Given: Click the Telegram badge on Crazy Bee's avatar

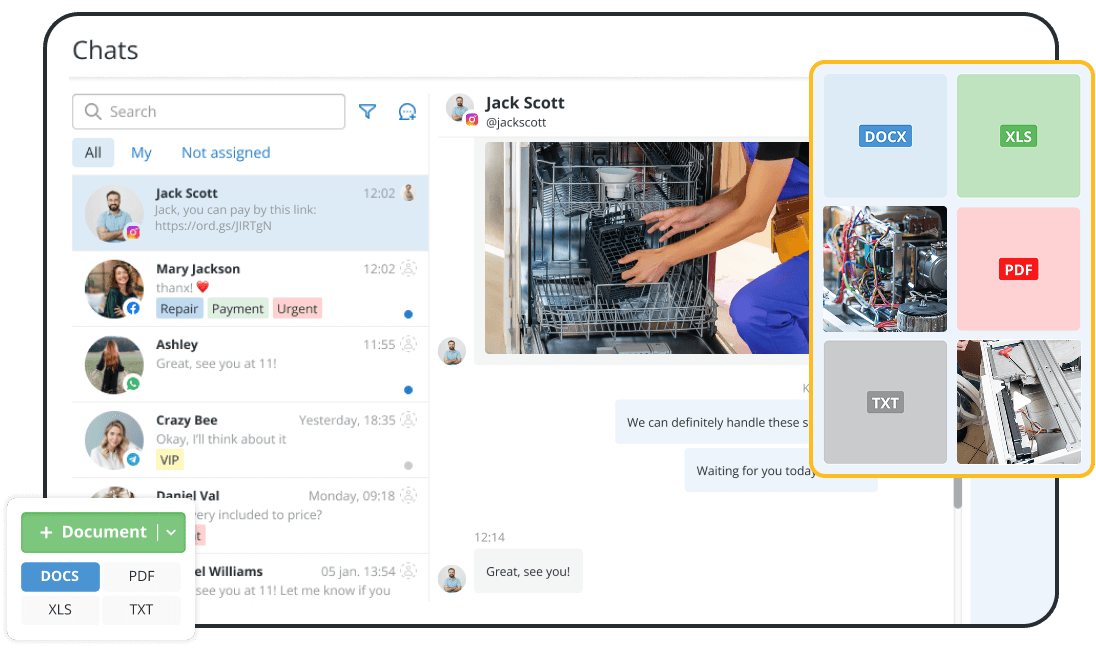Looking at the screenshot, I should pos(132,458).
